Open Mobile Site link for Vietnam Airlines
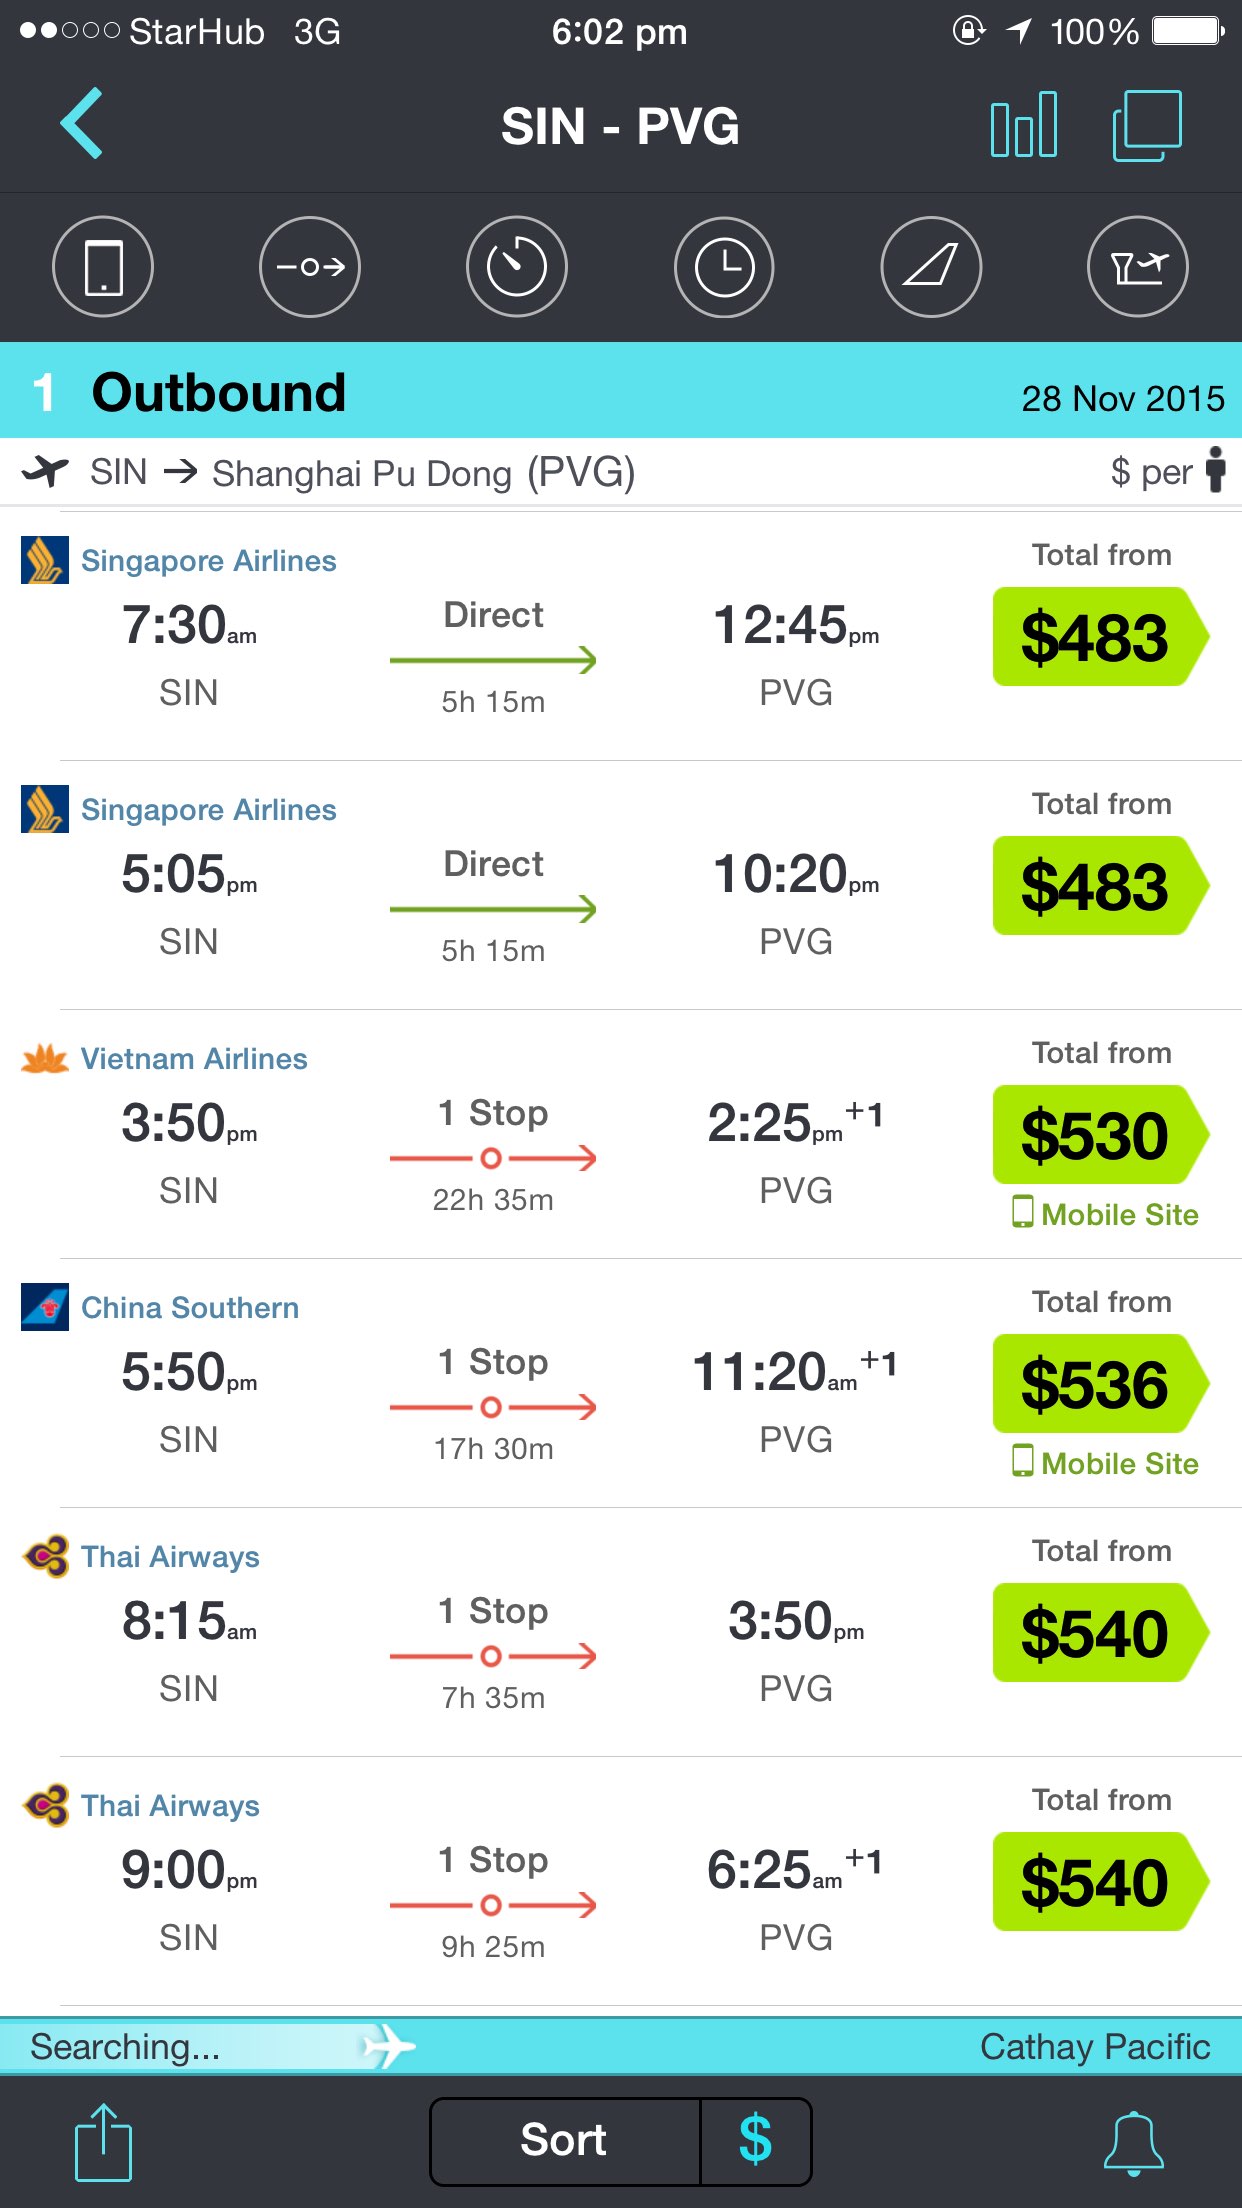 1106,1214
